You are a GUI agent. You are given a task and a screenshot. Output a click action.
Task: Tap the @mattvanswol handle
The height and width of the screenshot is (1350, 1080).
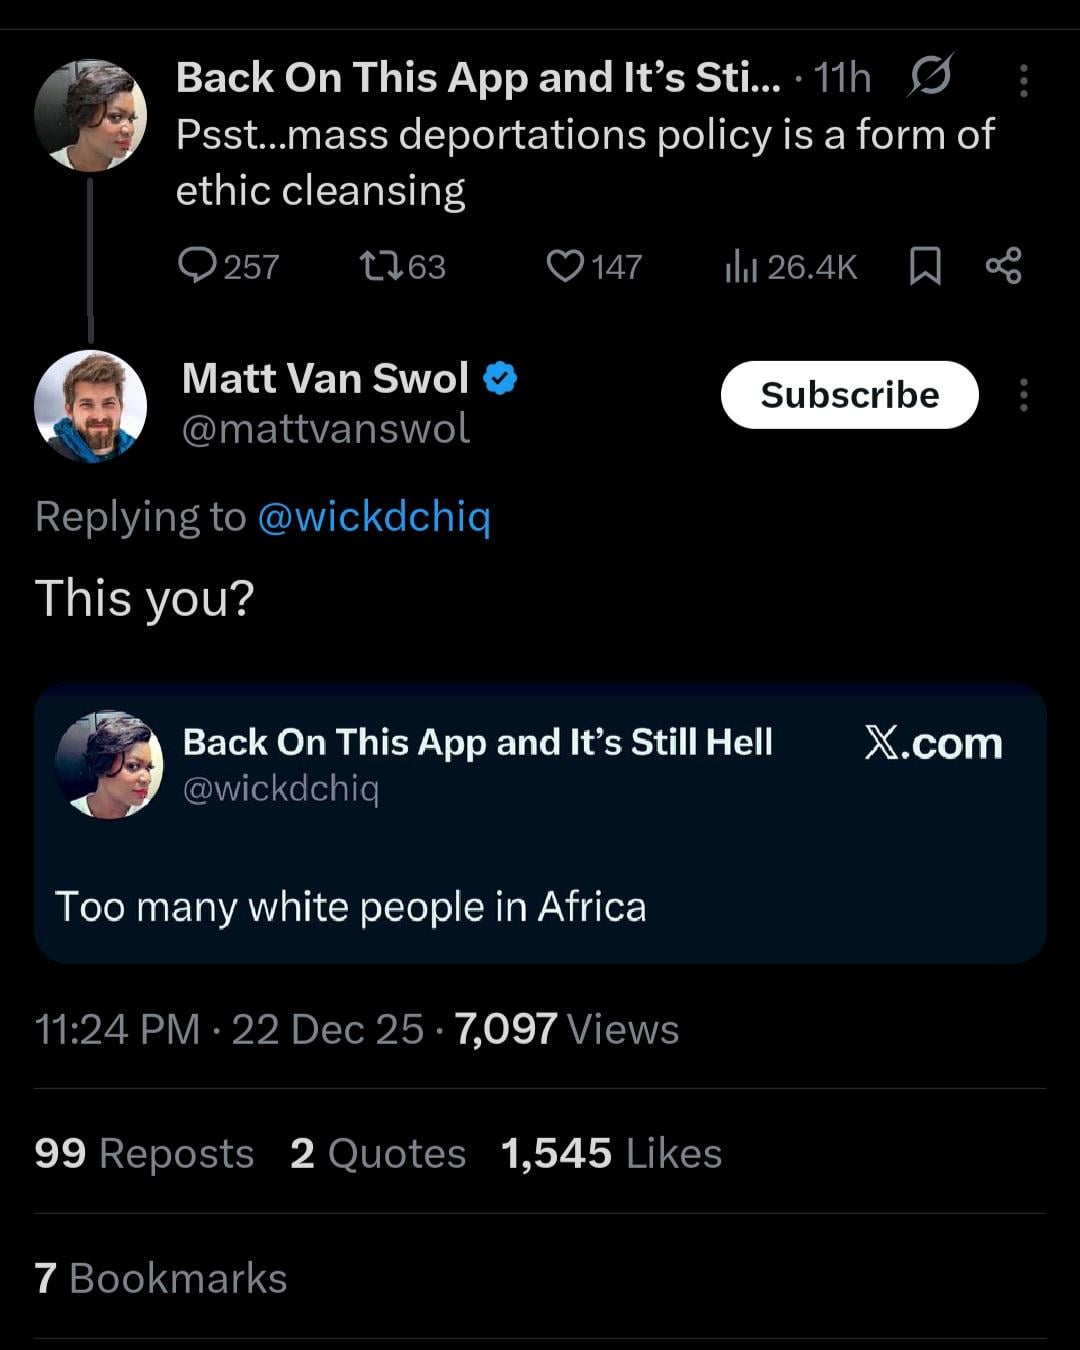click(325, 429)
